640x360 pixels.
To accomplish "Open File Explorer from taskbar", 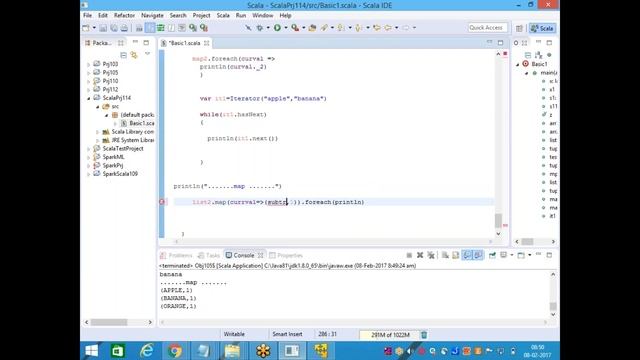I will pos(233,351).
